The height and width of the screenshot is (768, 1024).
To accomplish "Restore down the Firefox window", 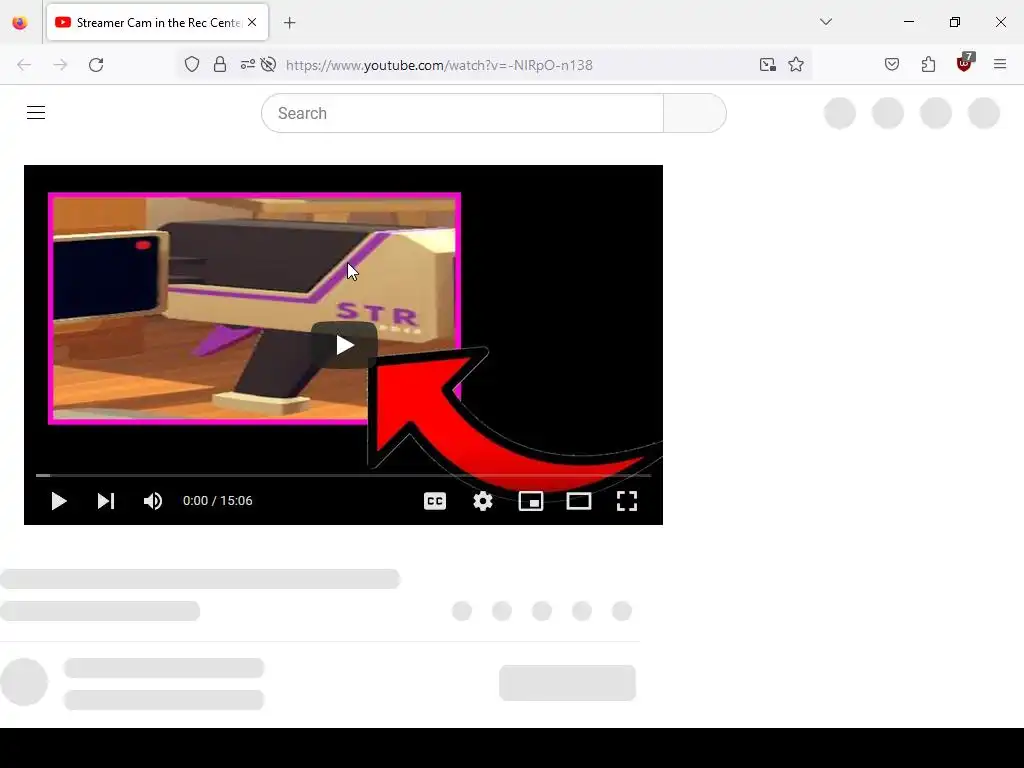I will click(x=955, y=22).
